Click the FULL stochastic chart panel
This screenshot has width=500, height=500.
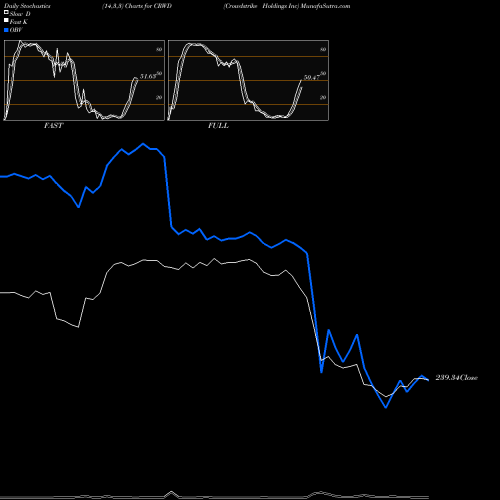click(x=248, y=80)
